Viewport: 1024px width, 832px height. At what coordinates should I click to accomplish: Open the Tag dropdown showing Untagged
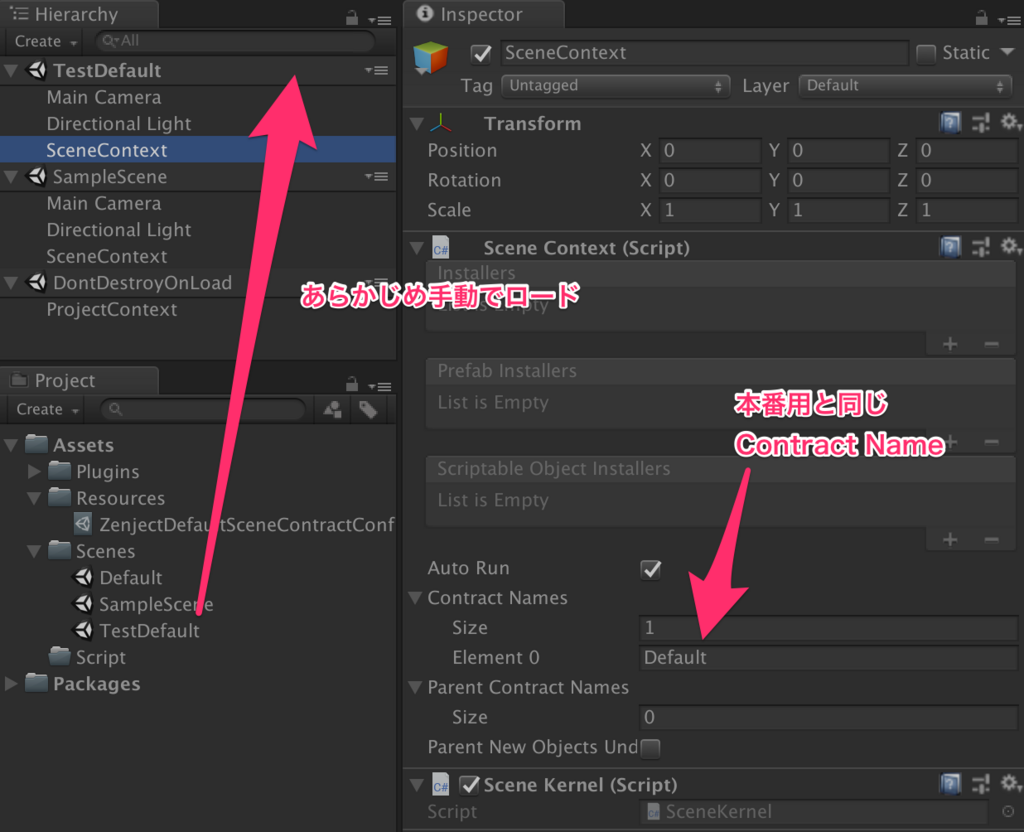615,86
